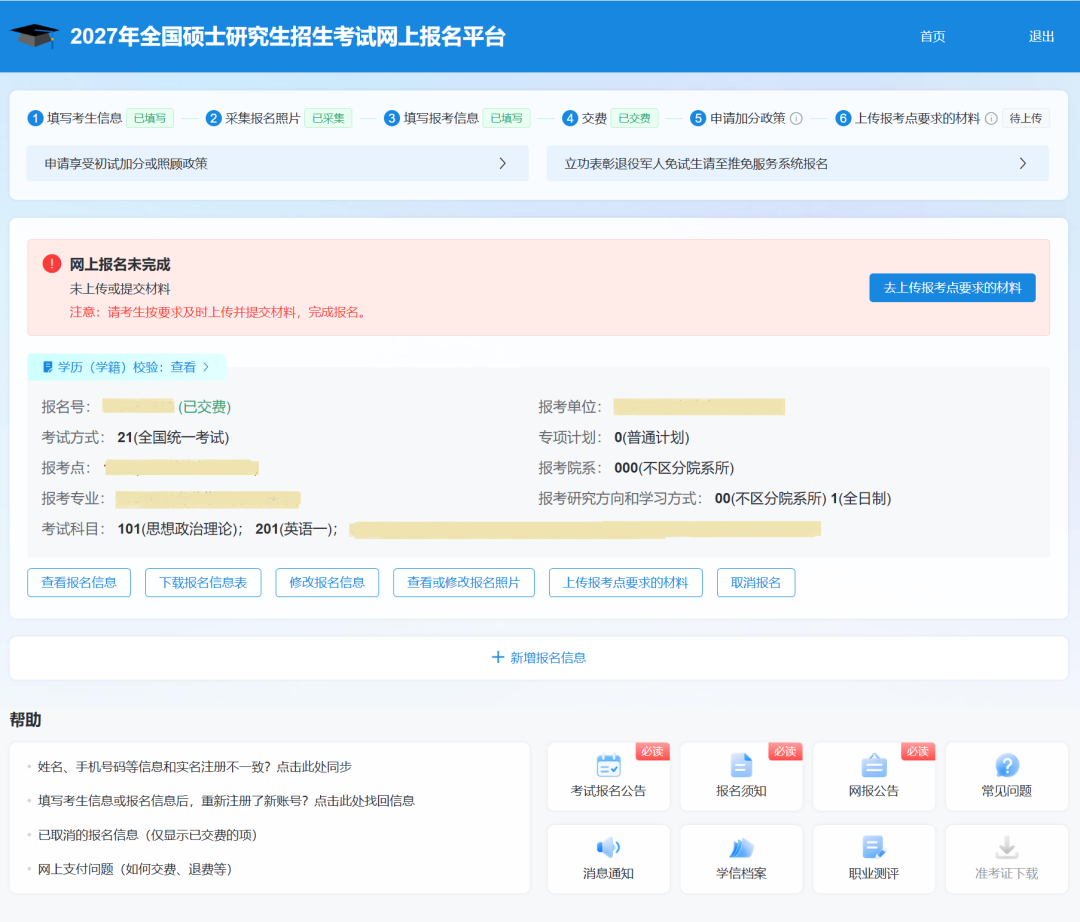Click 修改报名信息 button
Viewport: 1080px width, 922px height.
pyautogui.click(x=327, y=583)
